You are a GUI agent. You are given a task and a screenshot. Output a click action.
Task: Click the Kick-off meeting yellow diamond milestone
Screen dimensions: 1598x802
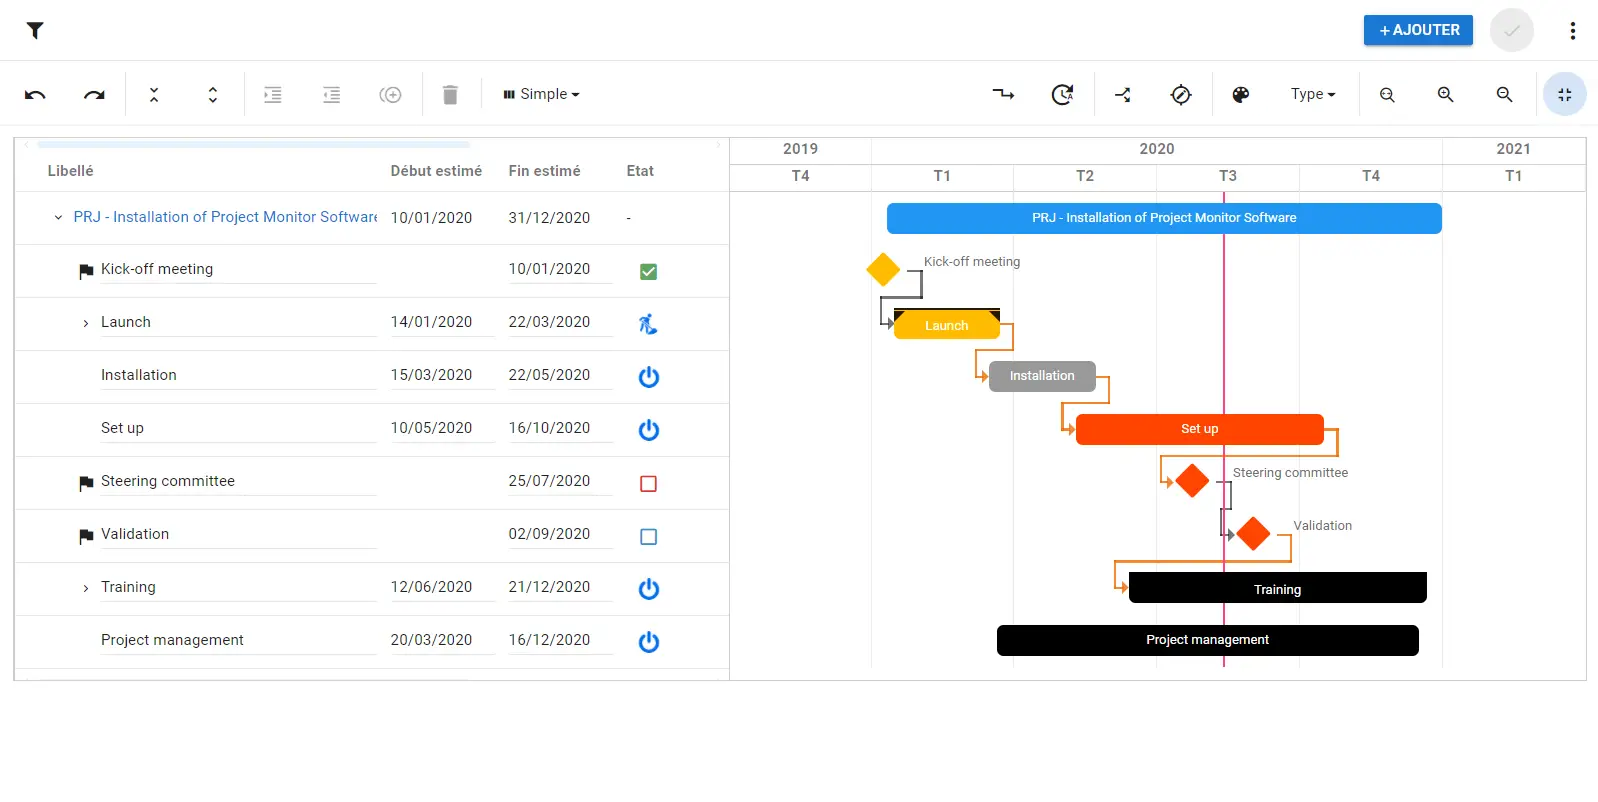click(x=883, y=270)
